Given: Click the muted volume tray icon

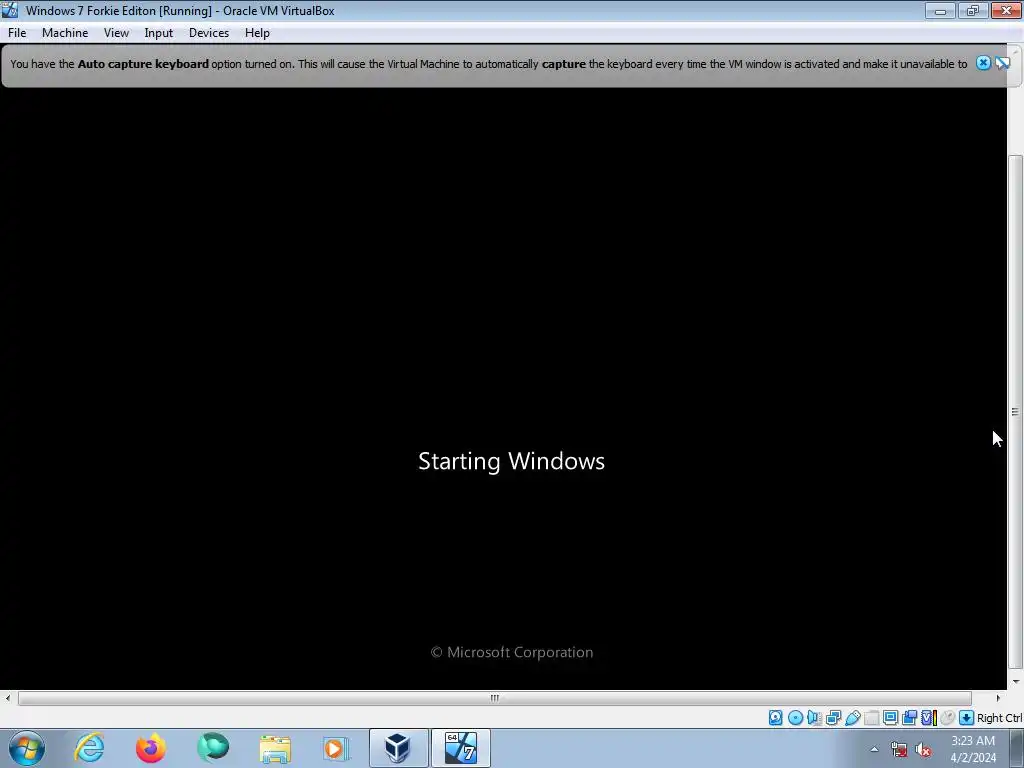Looking at the screenshot, I should 923,750.
